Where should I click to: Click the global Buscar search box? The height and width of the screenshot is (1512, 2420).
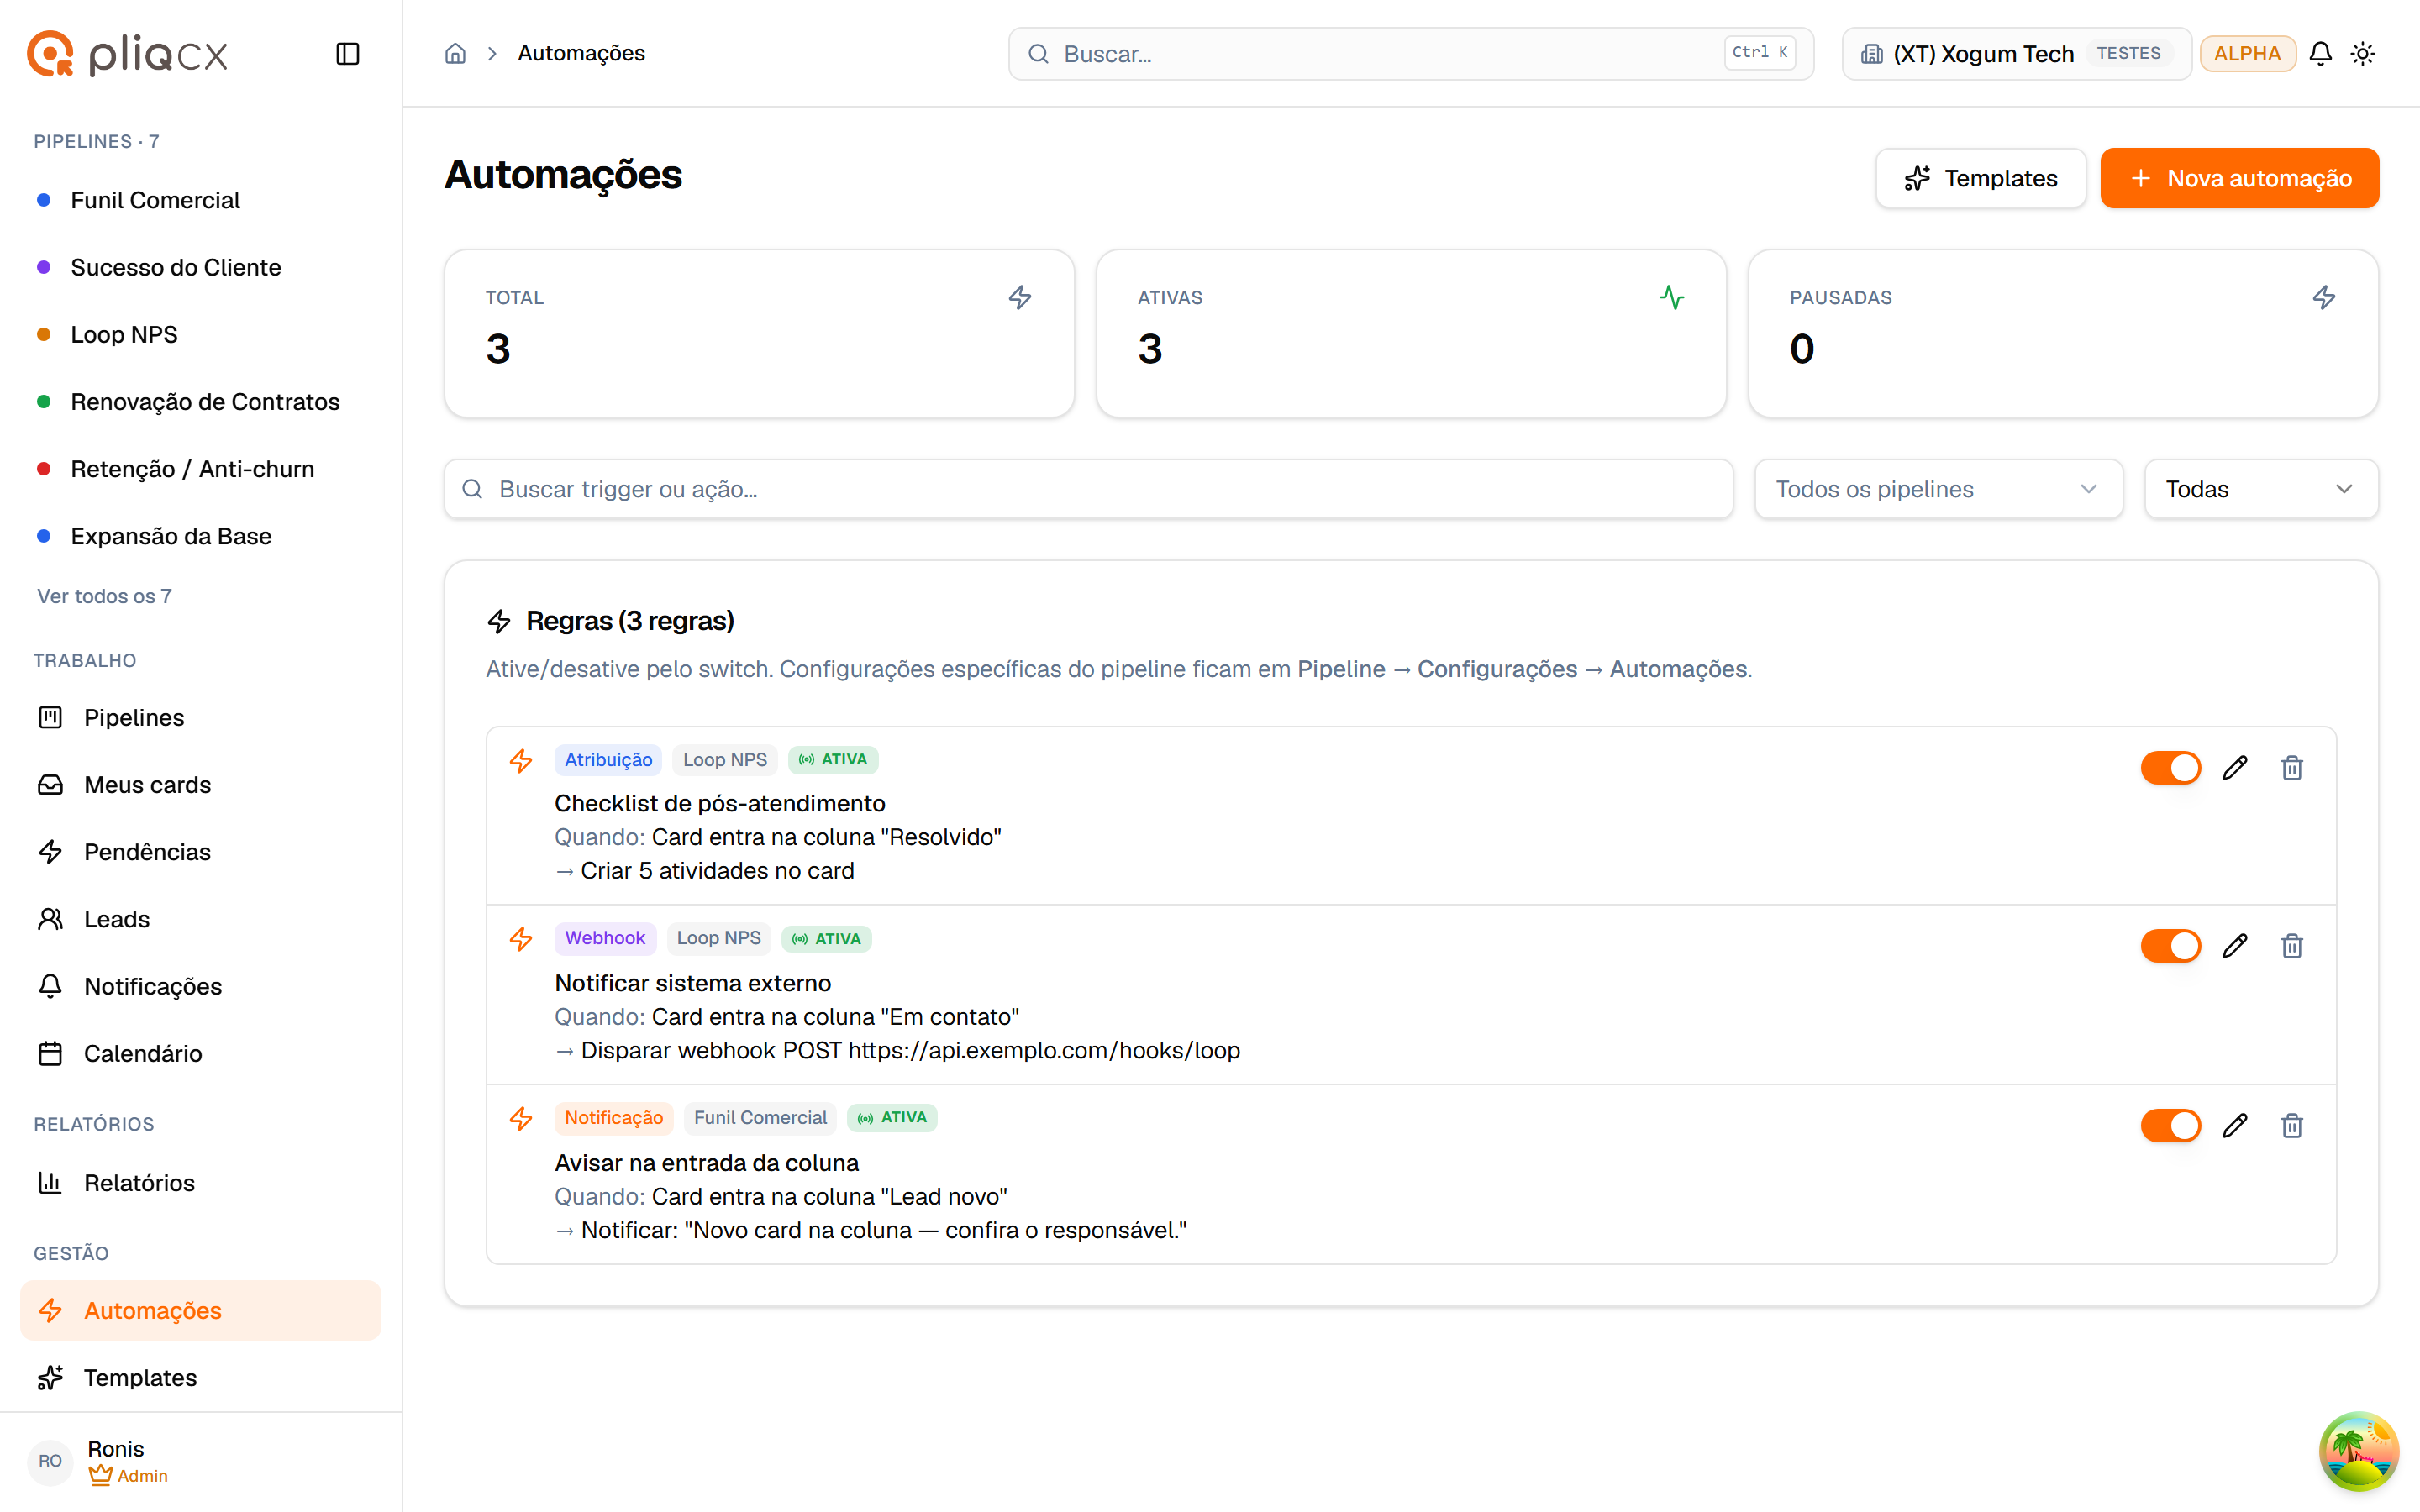[1410, 54]
